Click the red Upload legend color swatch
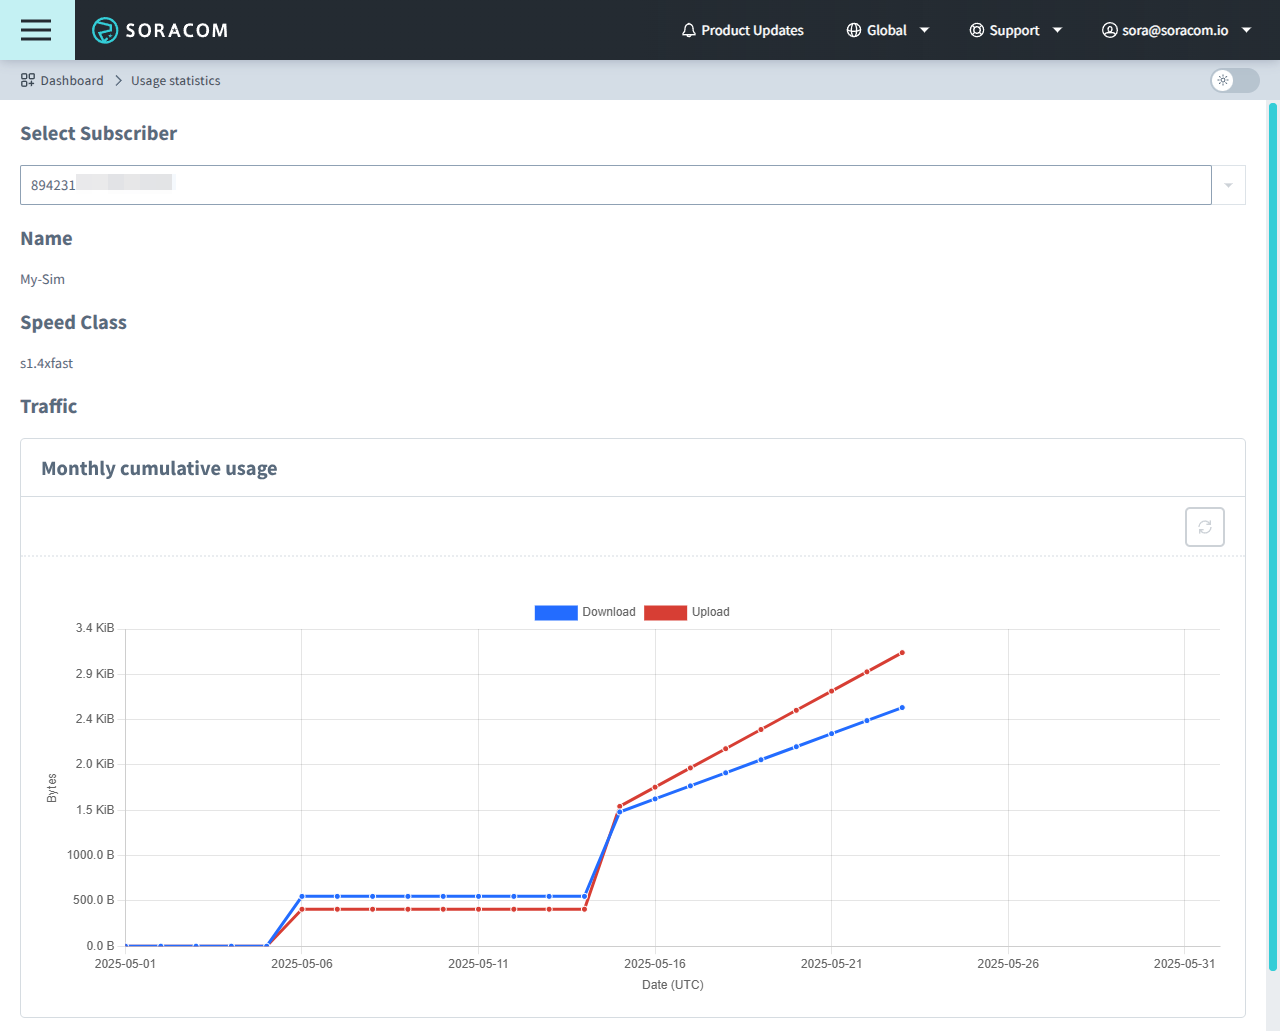The height and width of the screenshot is (1031, 1280). (x=666, y=612)
